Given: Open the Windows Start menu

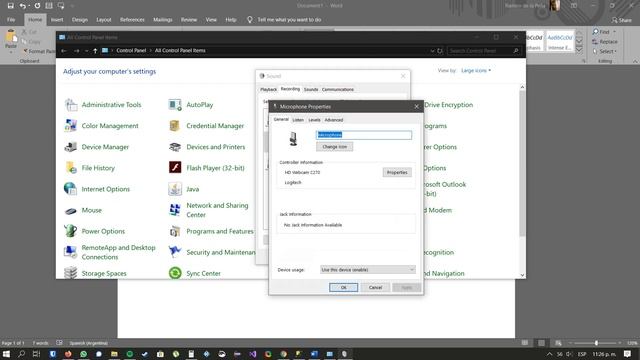Looking at the screenshot, I should pyautogui.click(x=6, y=354).
